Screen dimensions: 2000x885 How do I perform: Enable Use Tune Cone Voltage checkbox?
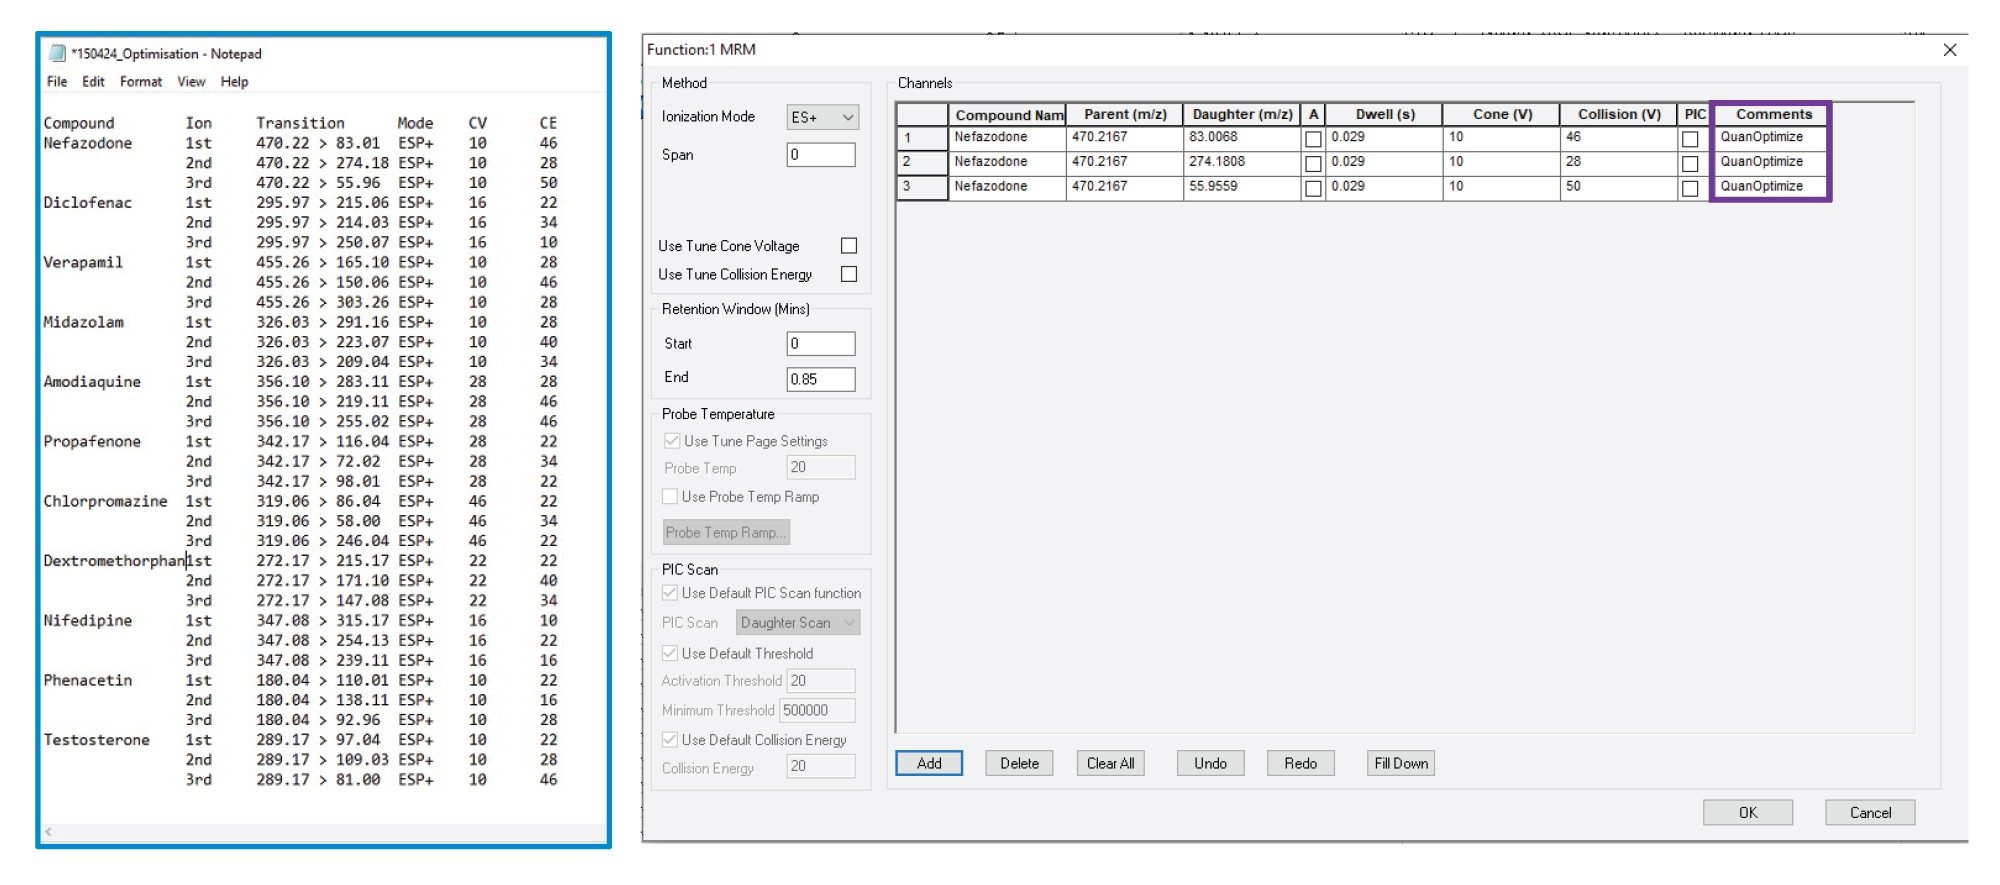(849, 246)
